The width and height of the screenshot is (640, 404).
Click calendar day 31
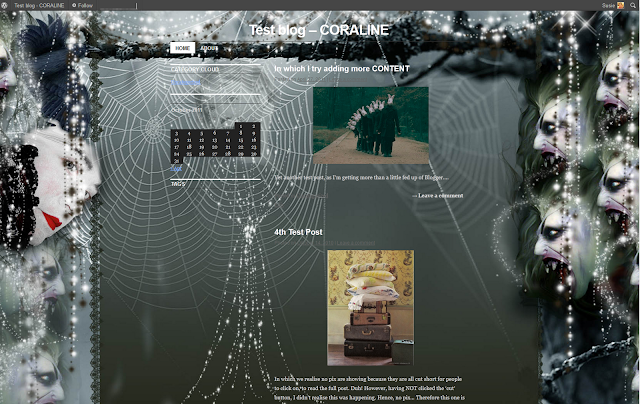[x=176, y=161]
